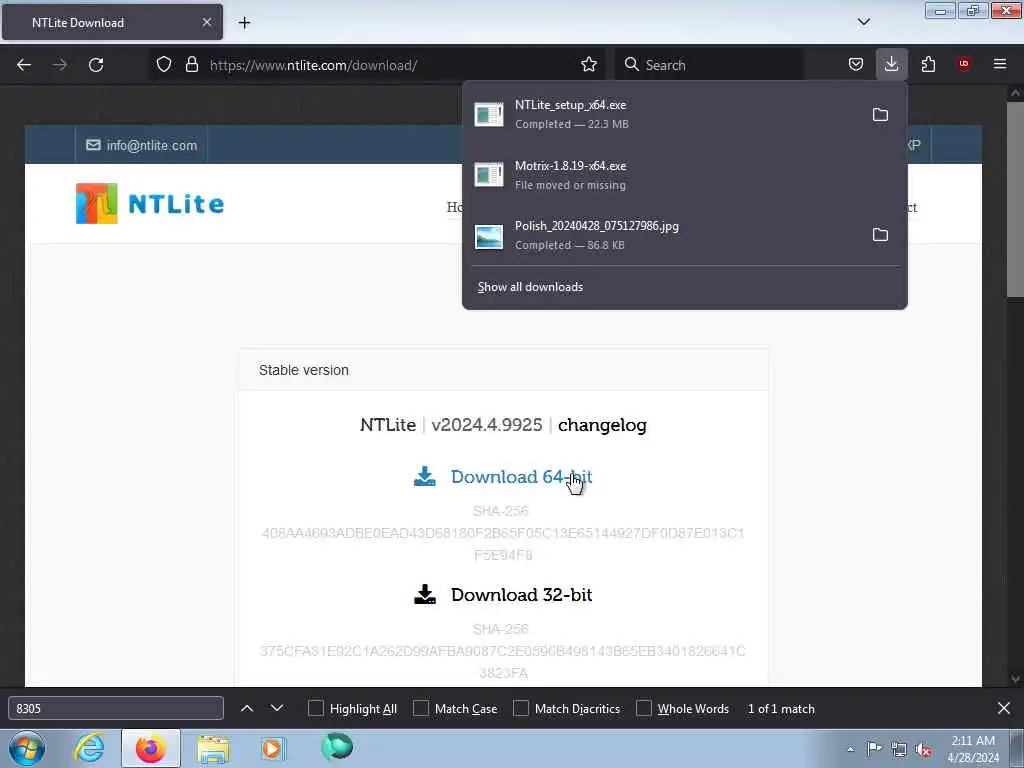
Task: Click Show all downloads
Action: 530,287
